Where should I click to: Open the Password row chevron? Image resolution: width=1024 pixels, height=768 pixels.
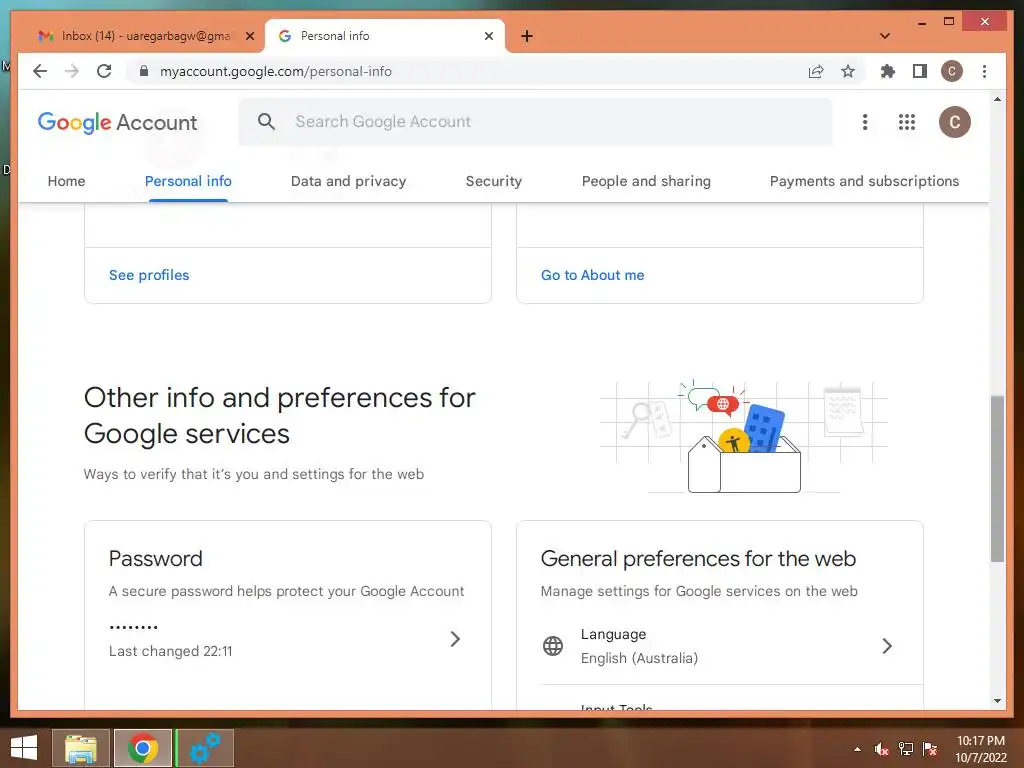tap(455, 639)
